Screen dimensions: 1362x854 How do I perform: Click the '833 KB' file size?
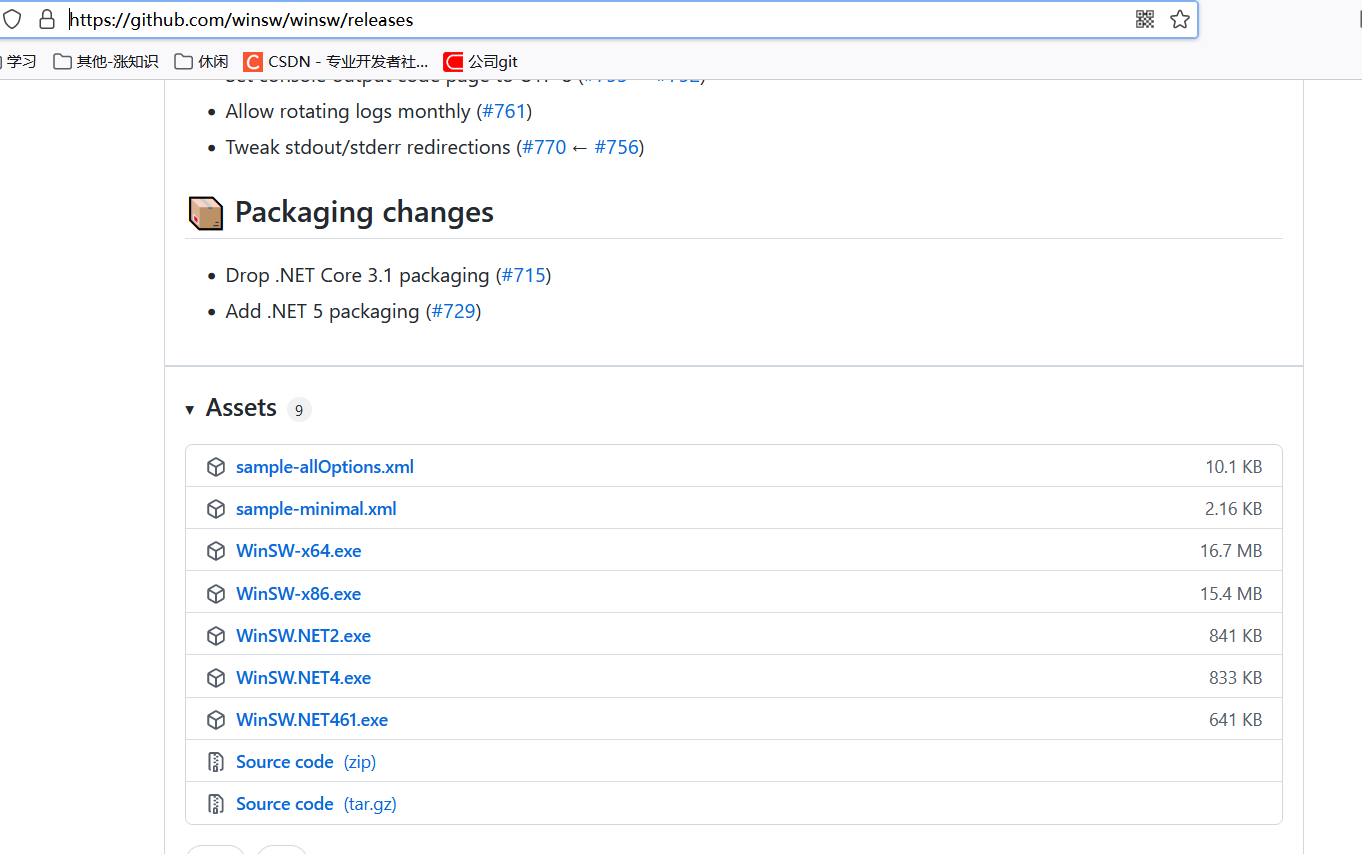(x=1236, y=678)
